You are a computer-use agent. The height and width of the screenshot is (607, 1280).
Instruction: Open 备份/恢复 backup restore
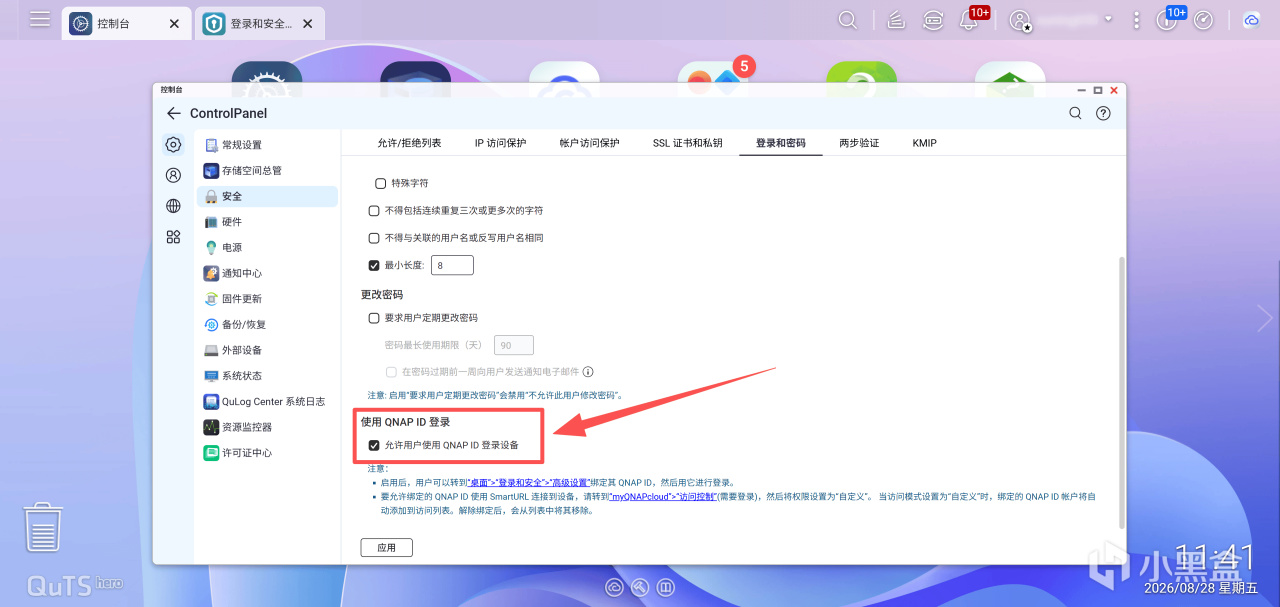[x=267, y=324]
